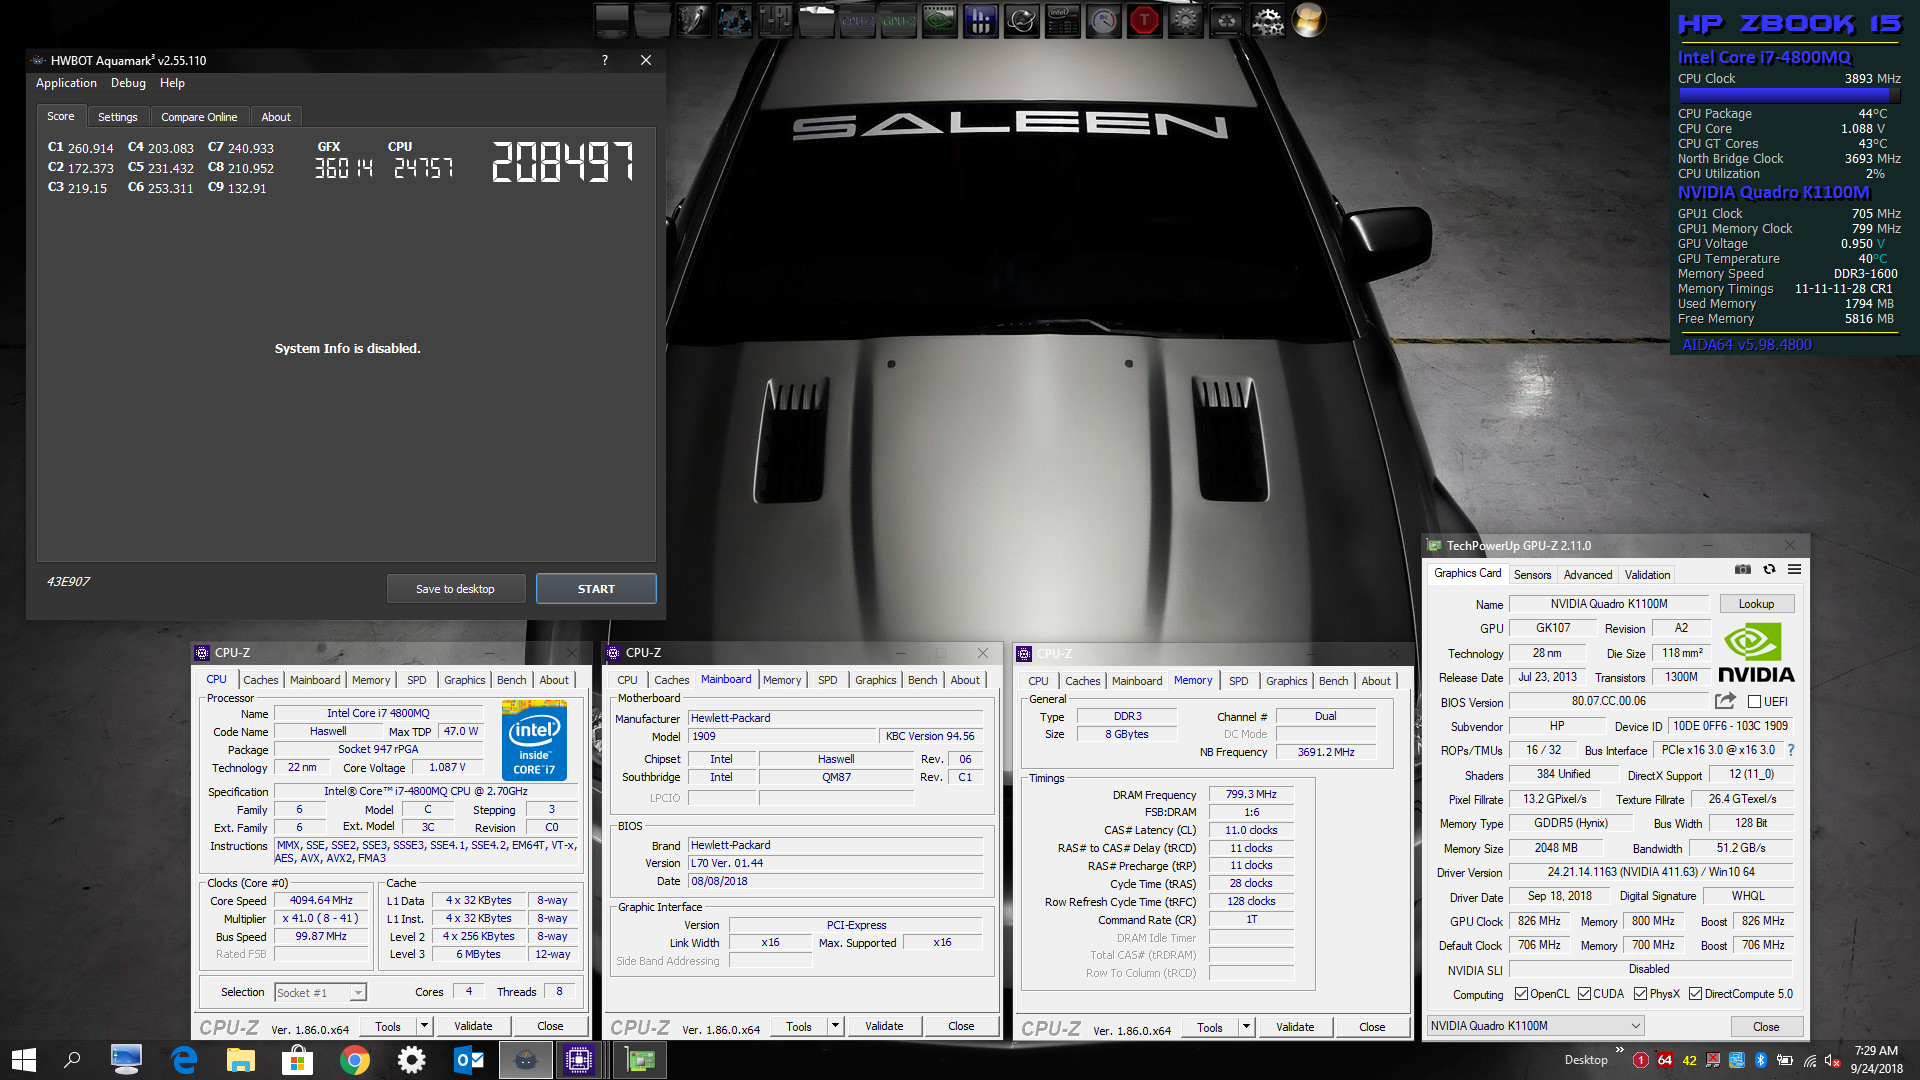Open the Sensors tab in GPU-Z

tap(1532, 575)
